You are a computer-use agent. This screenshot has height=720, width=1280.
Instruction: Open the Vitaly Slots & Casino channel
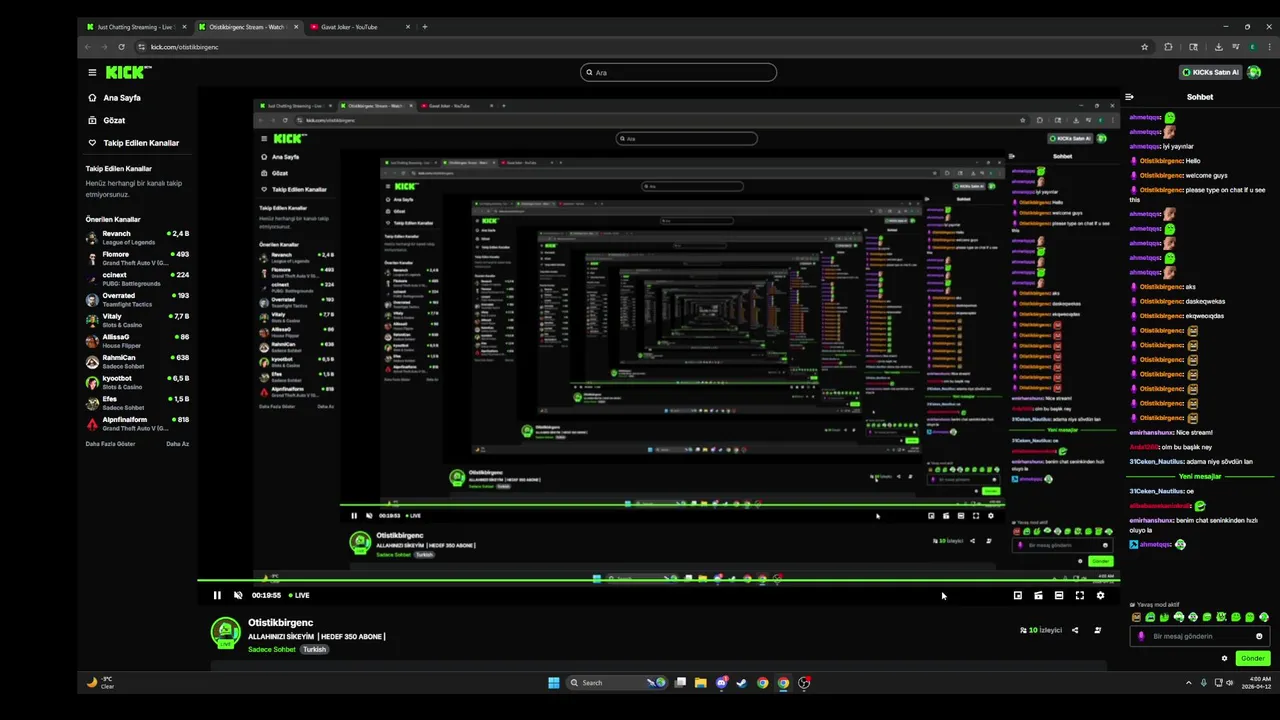tap(137, 320)
